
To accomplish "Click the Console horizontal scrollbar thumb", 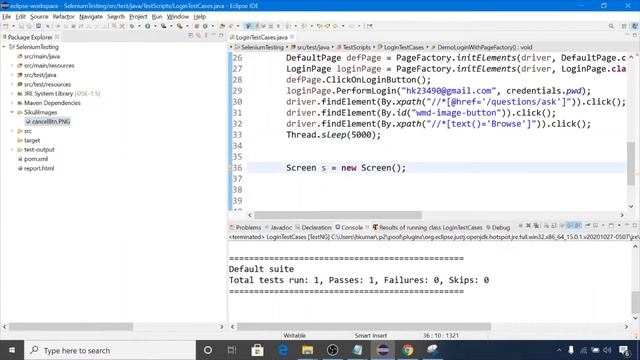I will point(364,327).
